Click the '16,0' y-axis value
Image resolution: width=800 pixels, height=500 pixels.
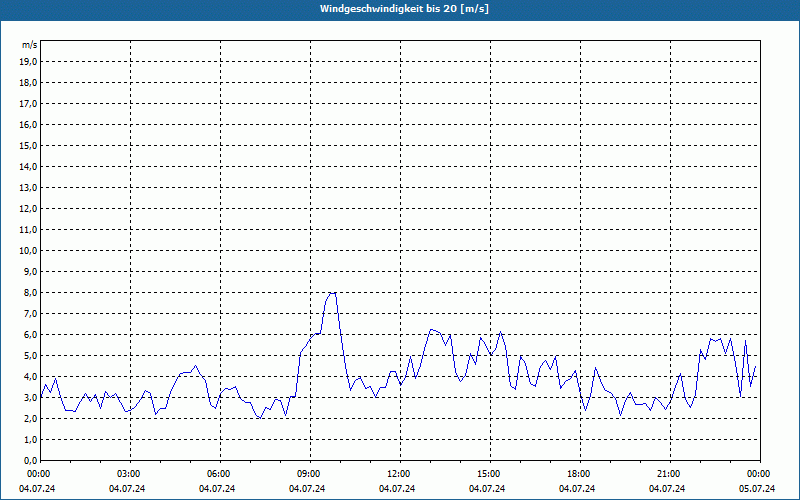pos(29,124)
